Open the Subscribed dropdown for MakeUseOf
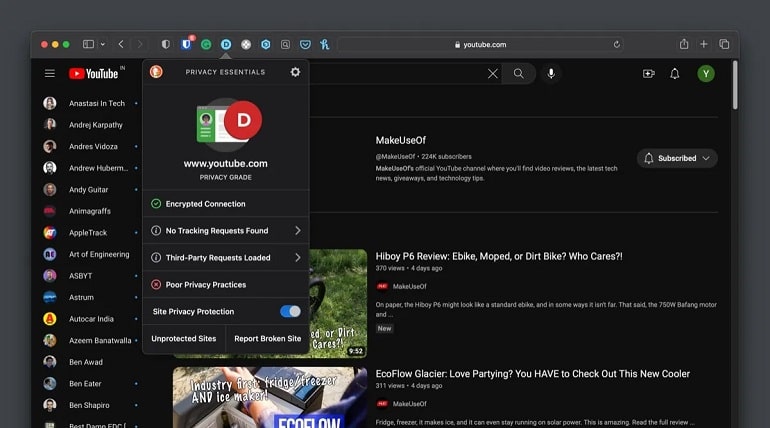770x428 pixels. click(677, 158)
